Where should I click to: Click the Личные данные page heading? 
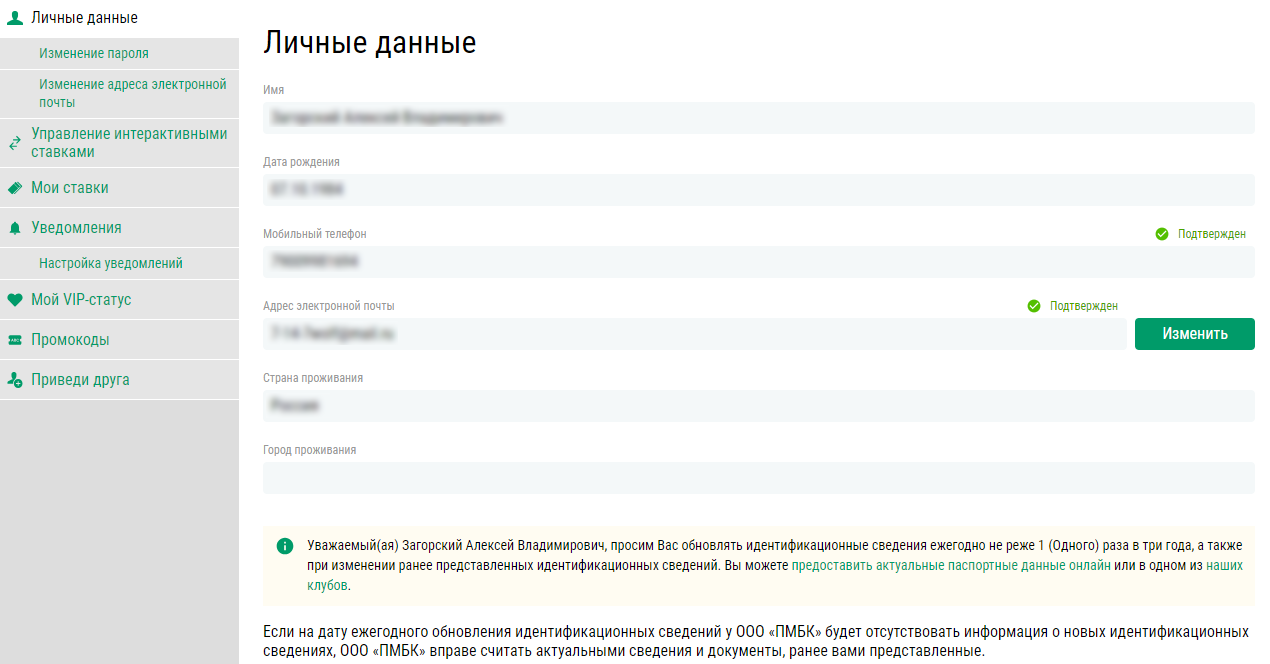coord(369,43)
